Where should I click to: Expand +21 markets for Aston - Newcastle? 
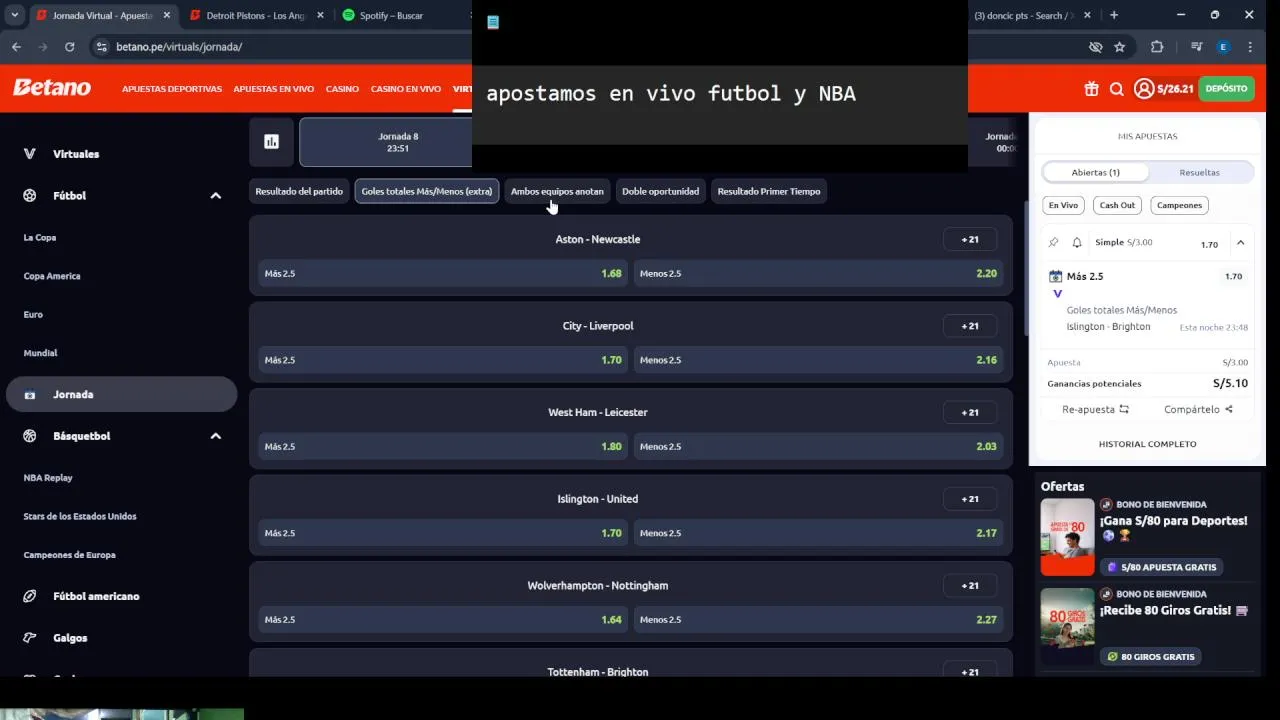[x=970, y=239]
